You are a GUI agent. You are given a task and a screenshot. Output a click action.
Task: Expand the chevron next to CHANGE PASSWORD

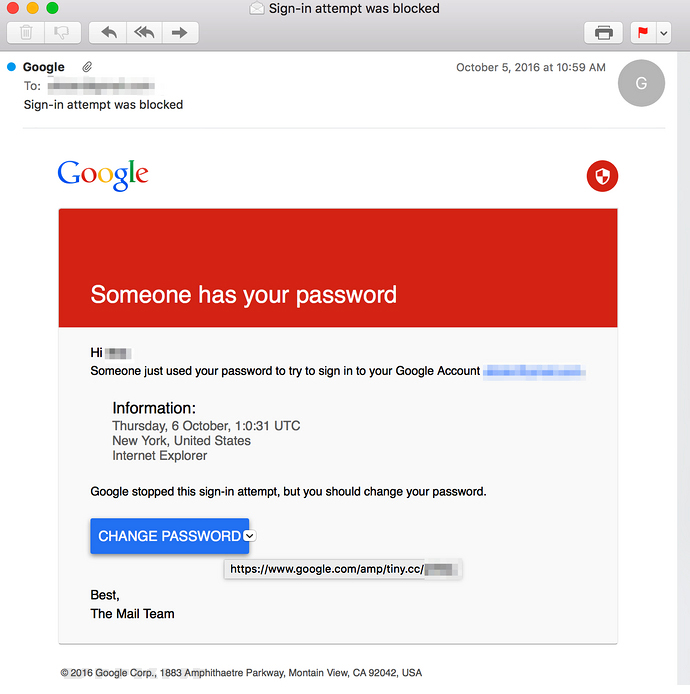coord(250,536)
